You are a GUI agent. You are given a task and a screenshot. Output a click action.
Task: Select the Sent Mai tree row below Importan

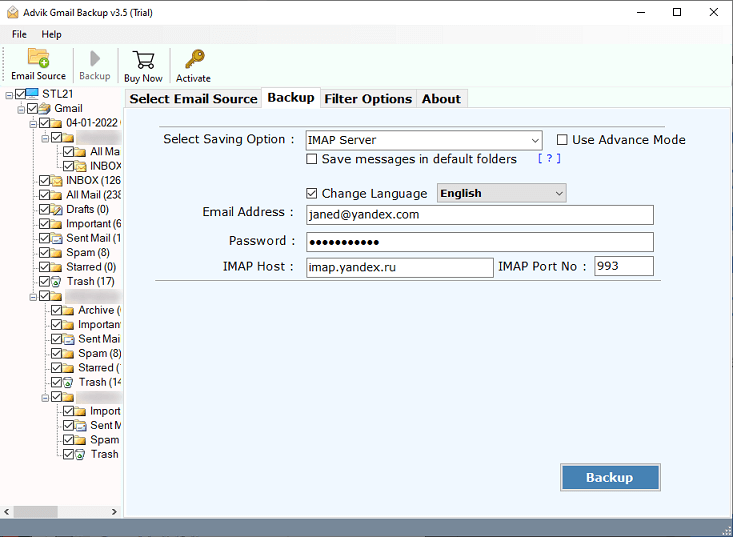click(99, 339)
